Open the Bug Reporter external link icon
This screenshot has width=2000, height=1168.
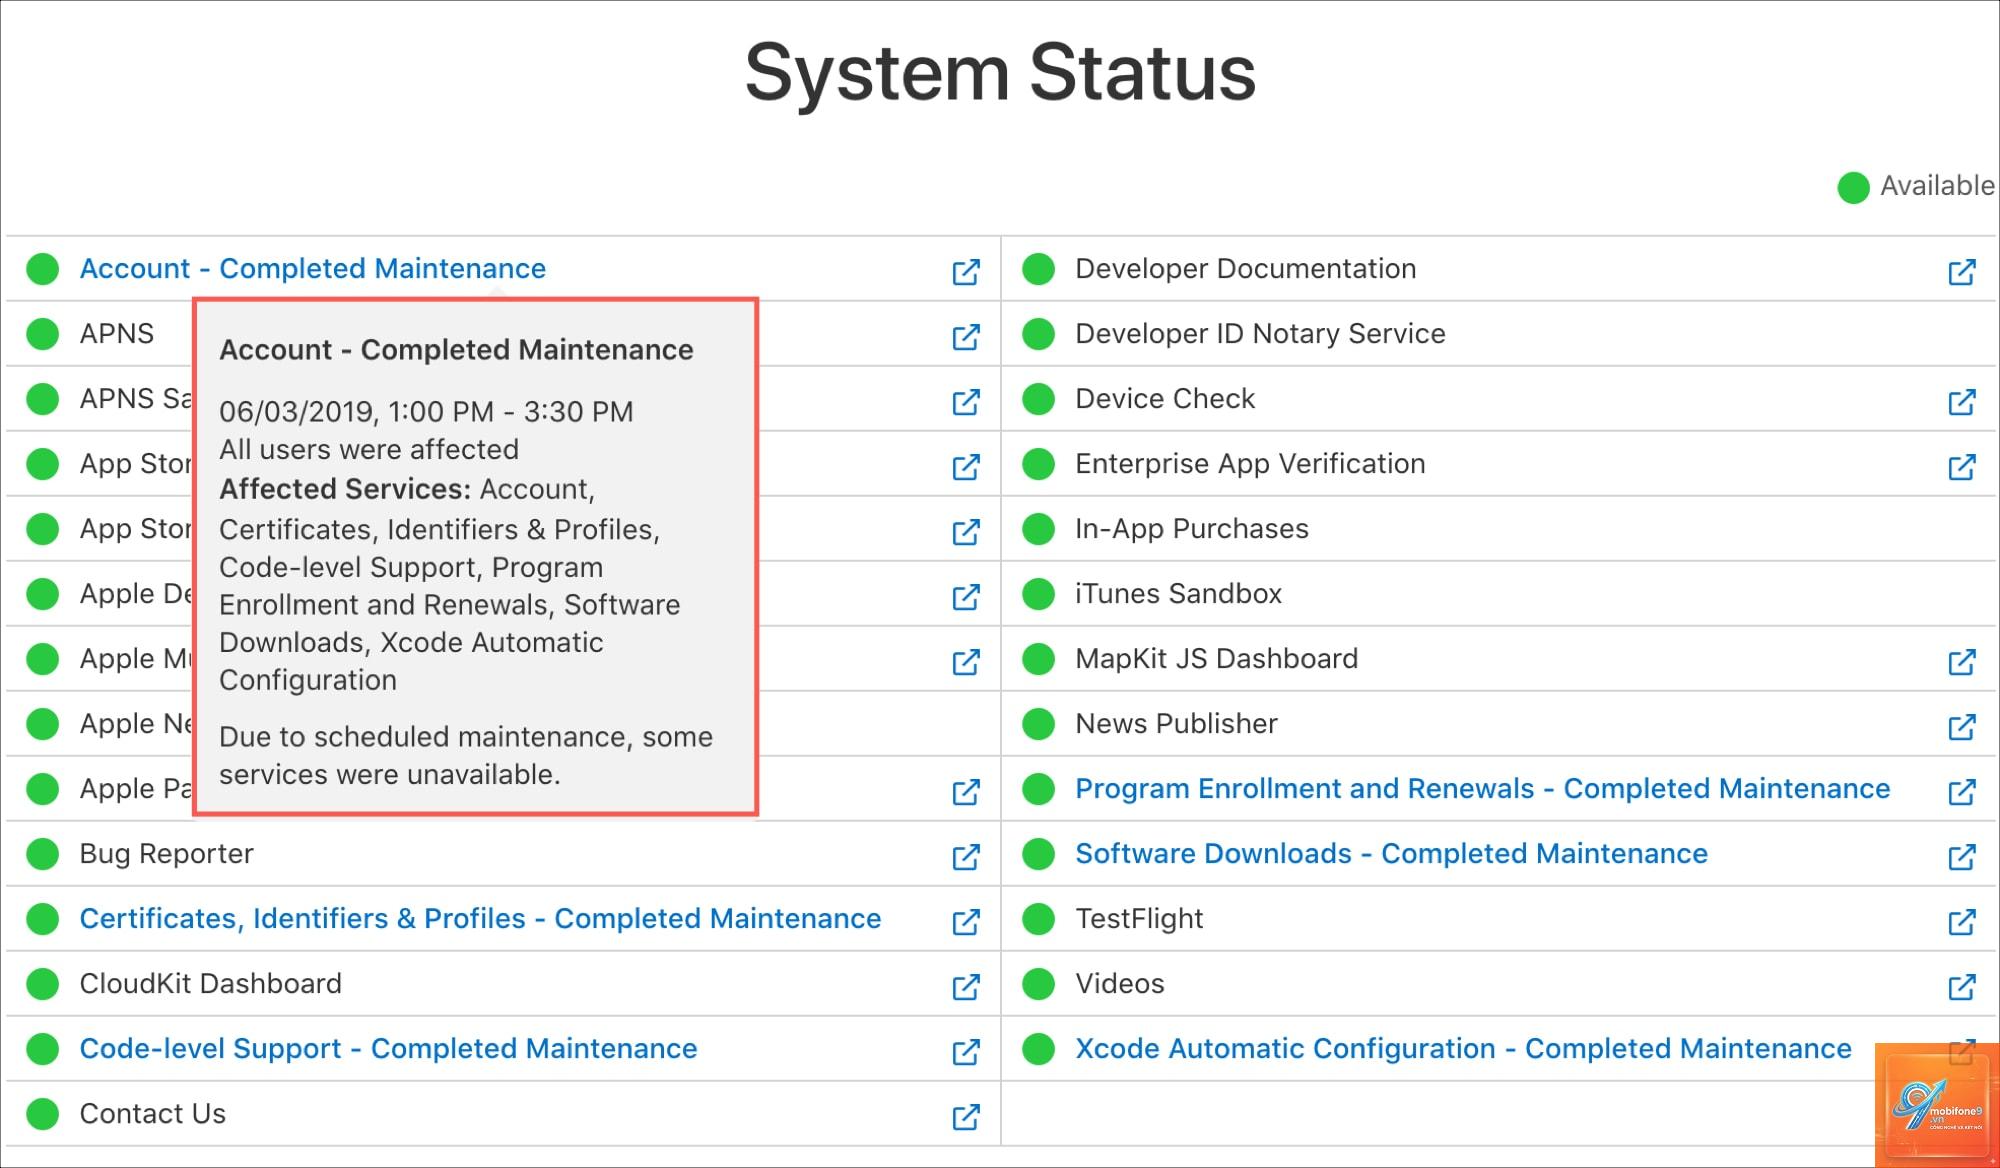[966, 856]
